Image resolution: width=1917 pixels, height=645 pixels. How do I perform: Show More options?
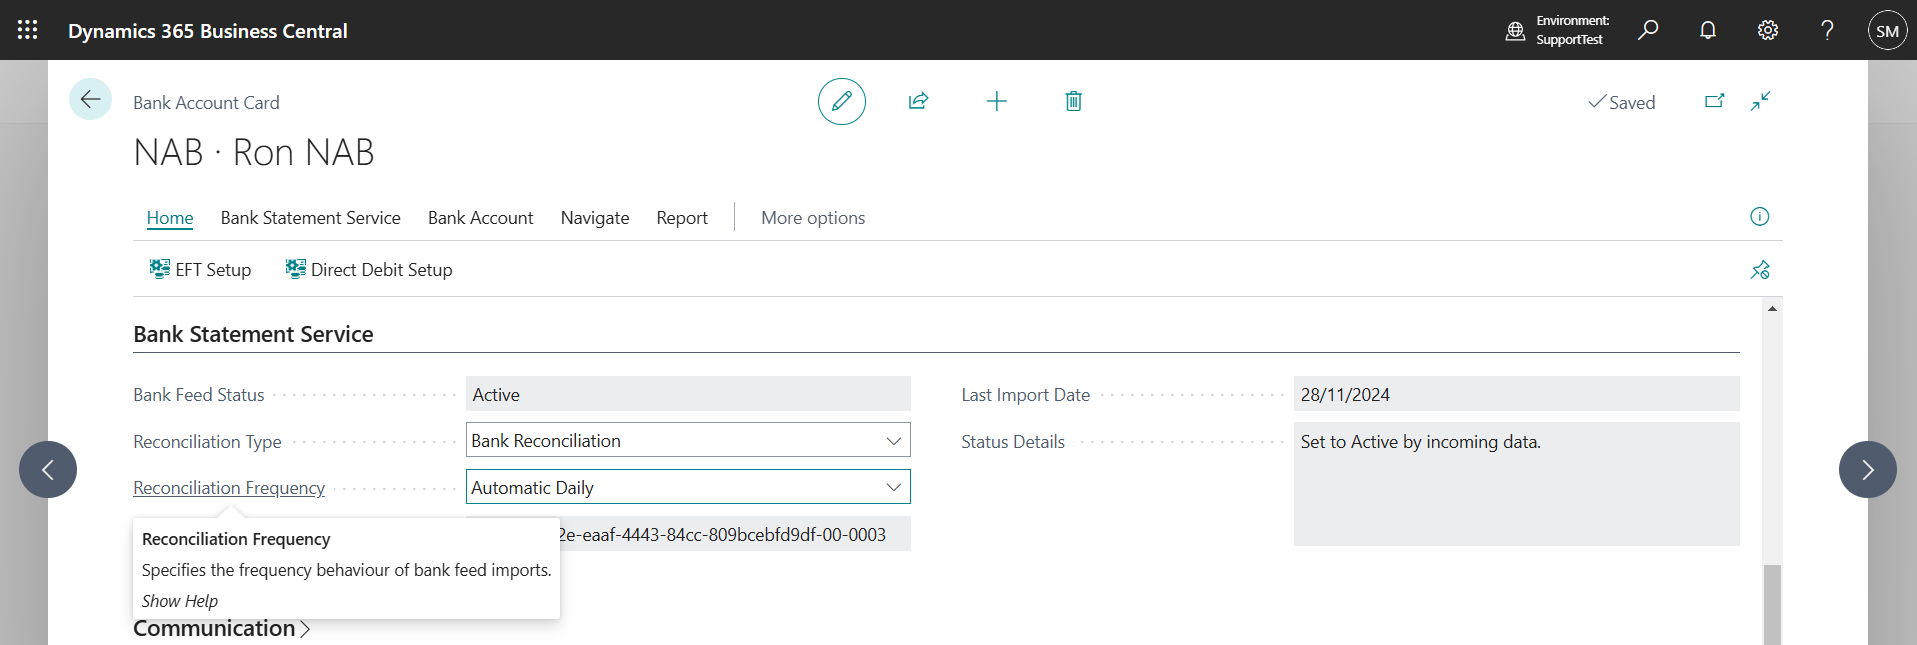813,218
